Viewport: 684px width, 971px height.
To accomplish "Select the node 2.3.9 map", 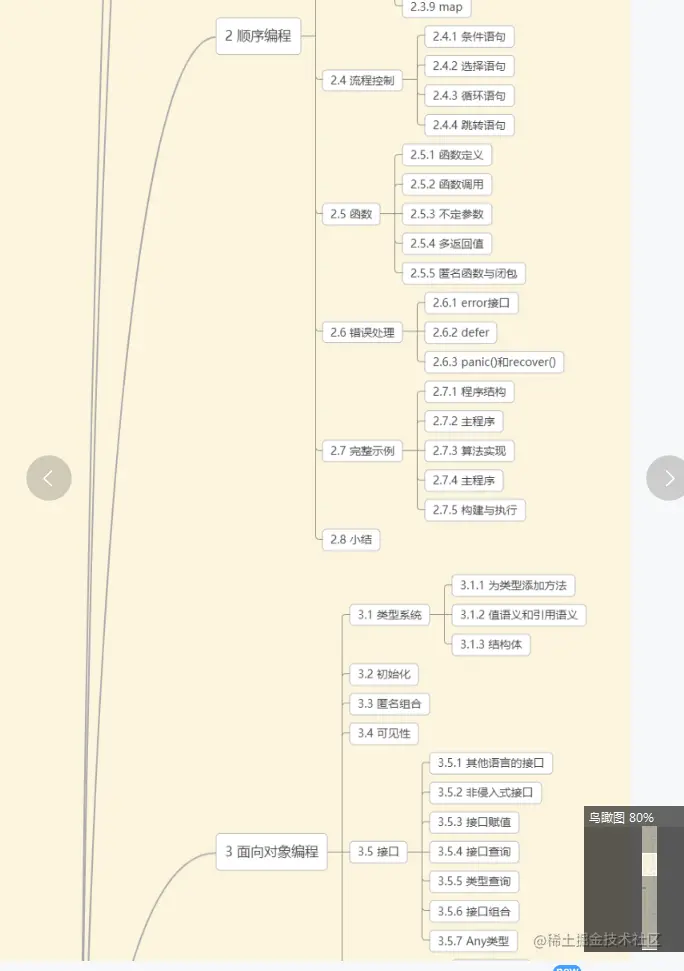I will [x=436, y=7].
